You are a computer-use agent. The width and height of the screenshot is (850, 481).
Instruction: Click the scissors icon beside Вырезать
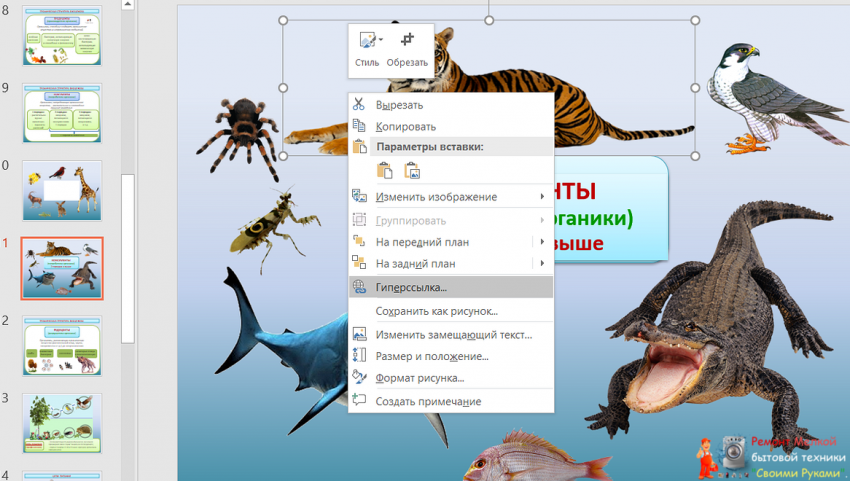coord(360,104)
